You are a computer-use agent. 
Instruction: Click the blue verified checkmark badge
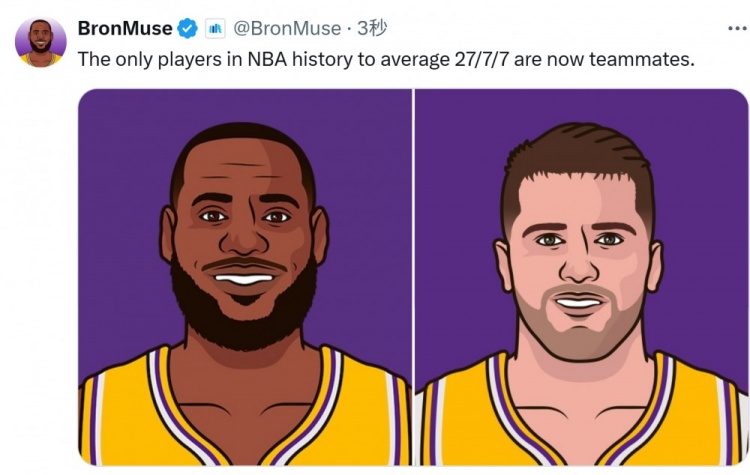click(x=188, y=28)
